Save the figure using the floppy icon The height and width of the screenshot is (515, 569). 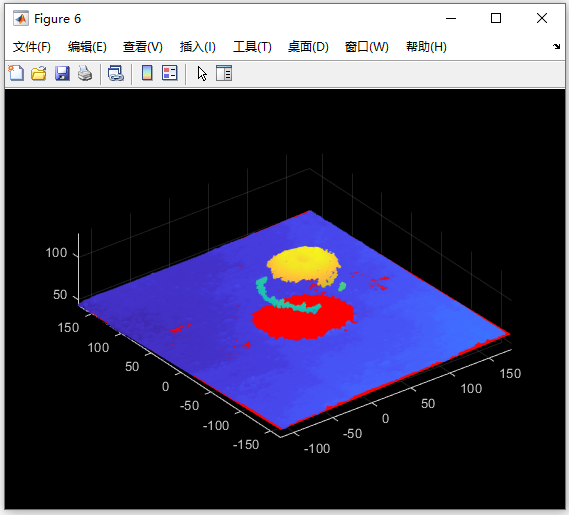pyautogui.click(x=62, y=73)
